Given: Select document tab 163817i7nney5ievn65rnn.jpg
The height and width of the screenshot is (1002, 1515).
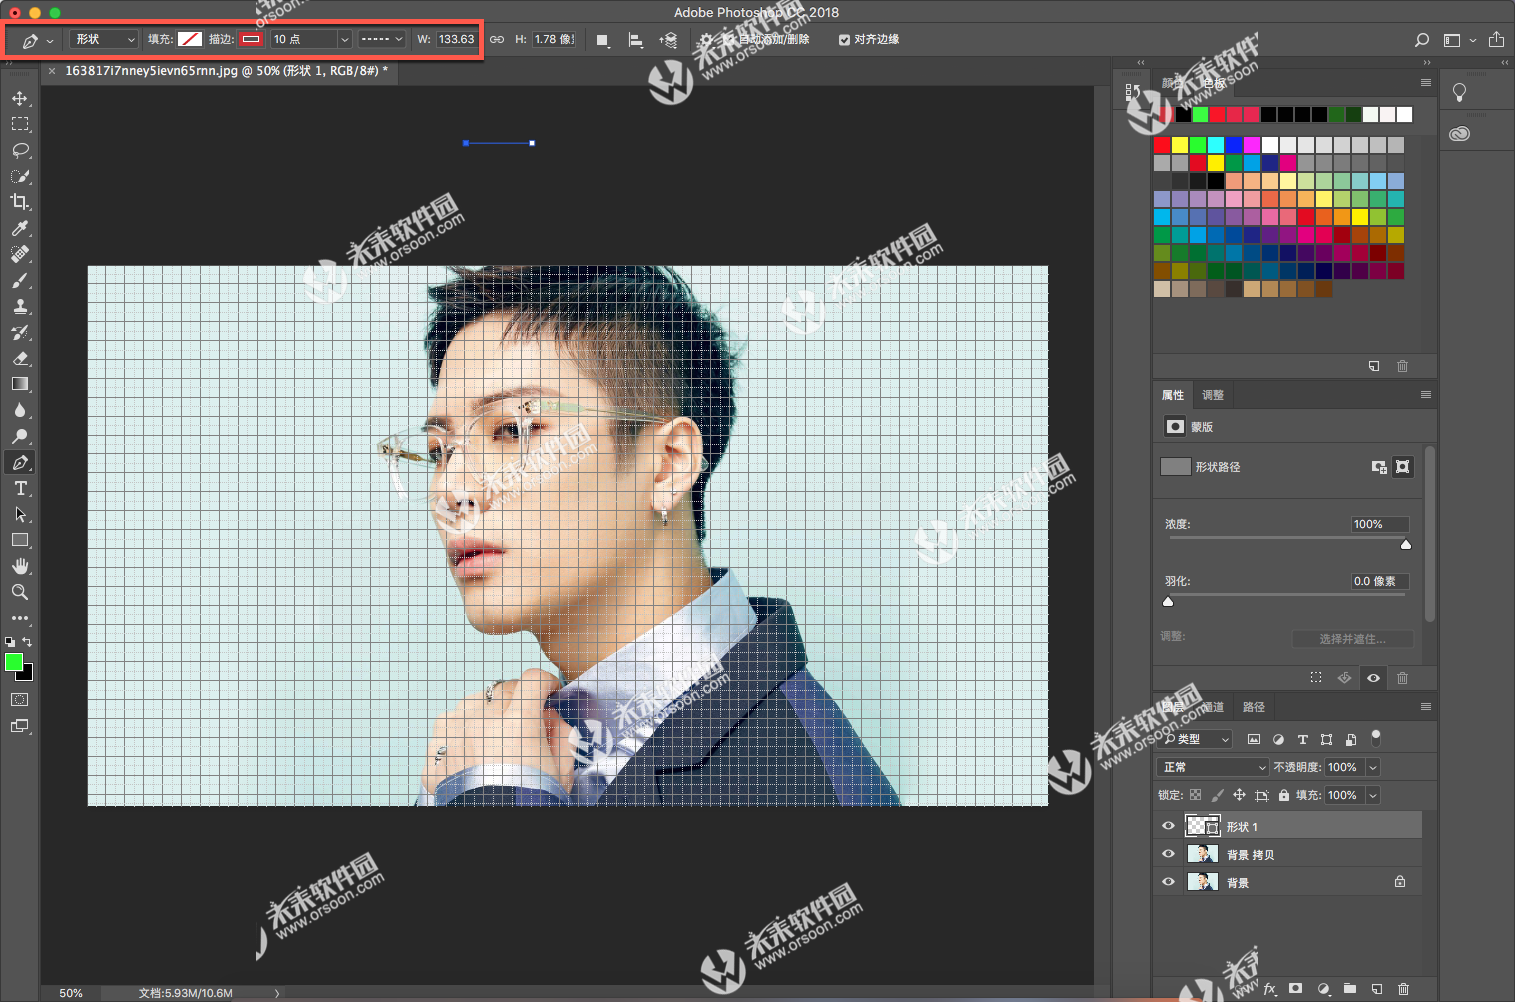Looking at the screenshot, I should [226, 71].
